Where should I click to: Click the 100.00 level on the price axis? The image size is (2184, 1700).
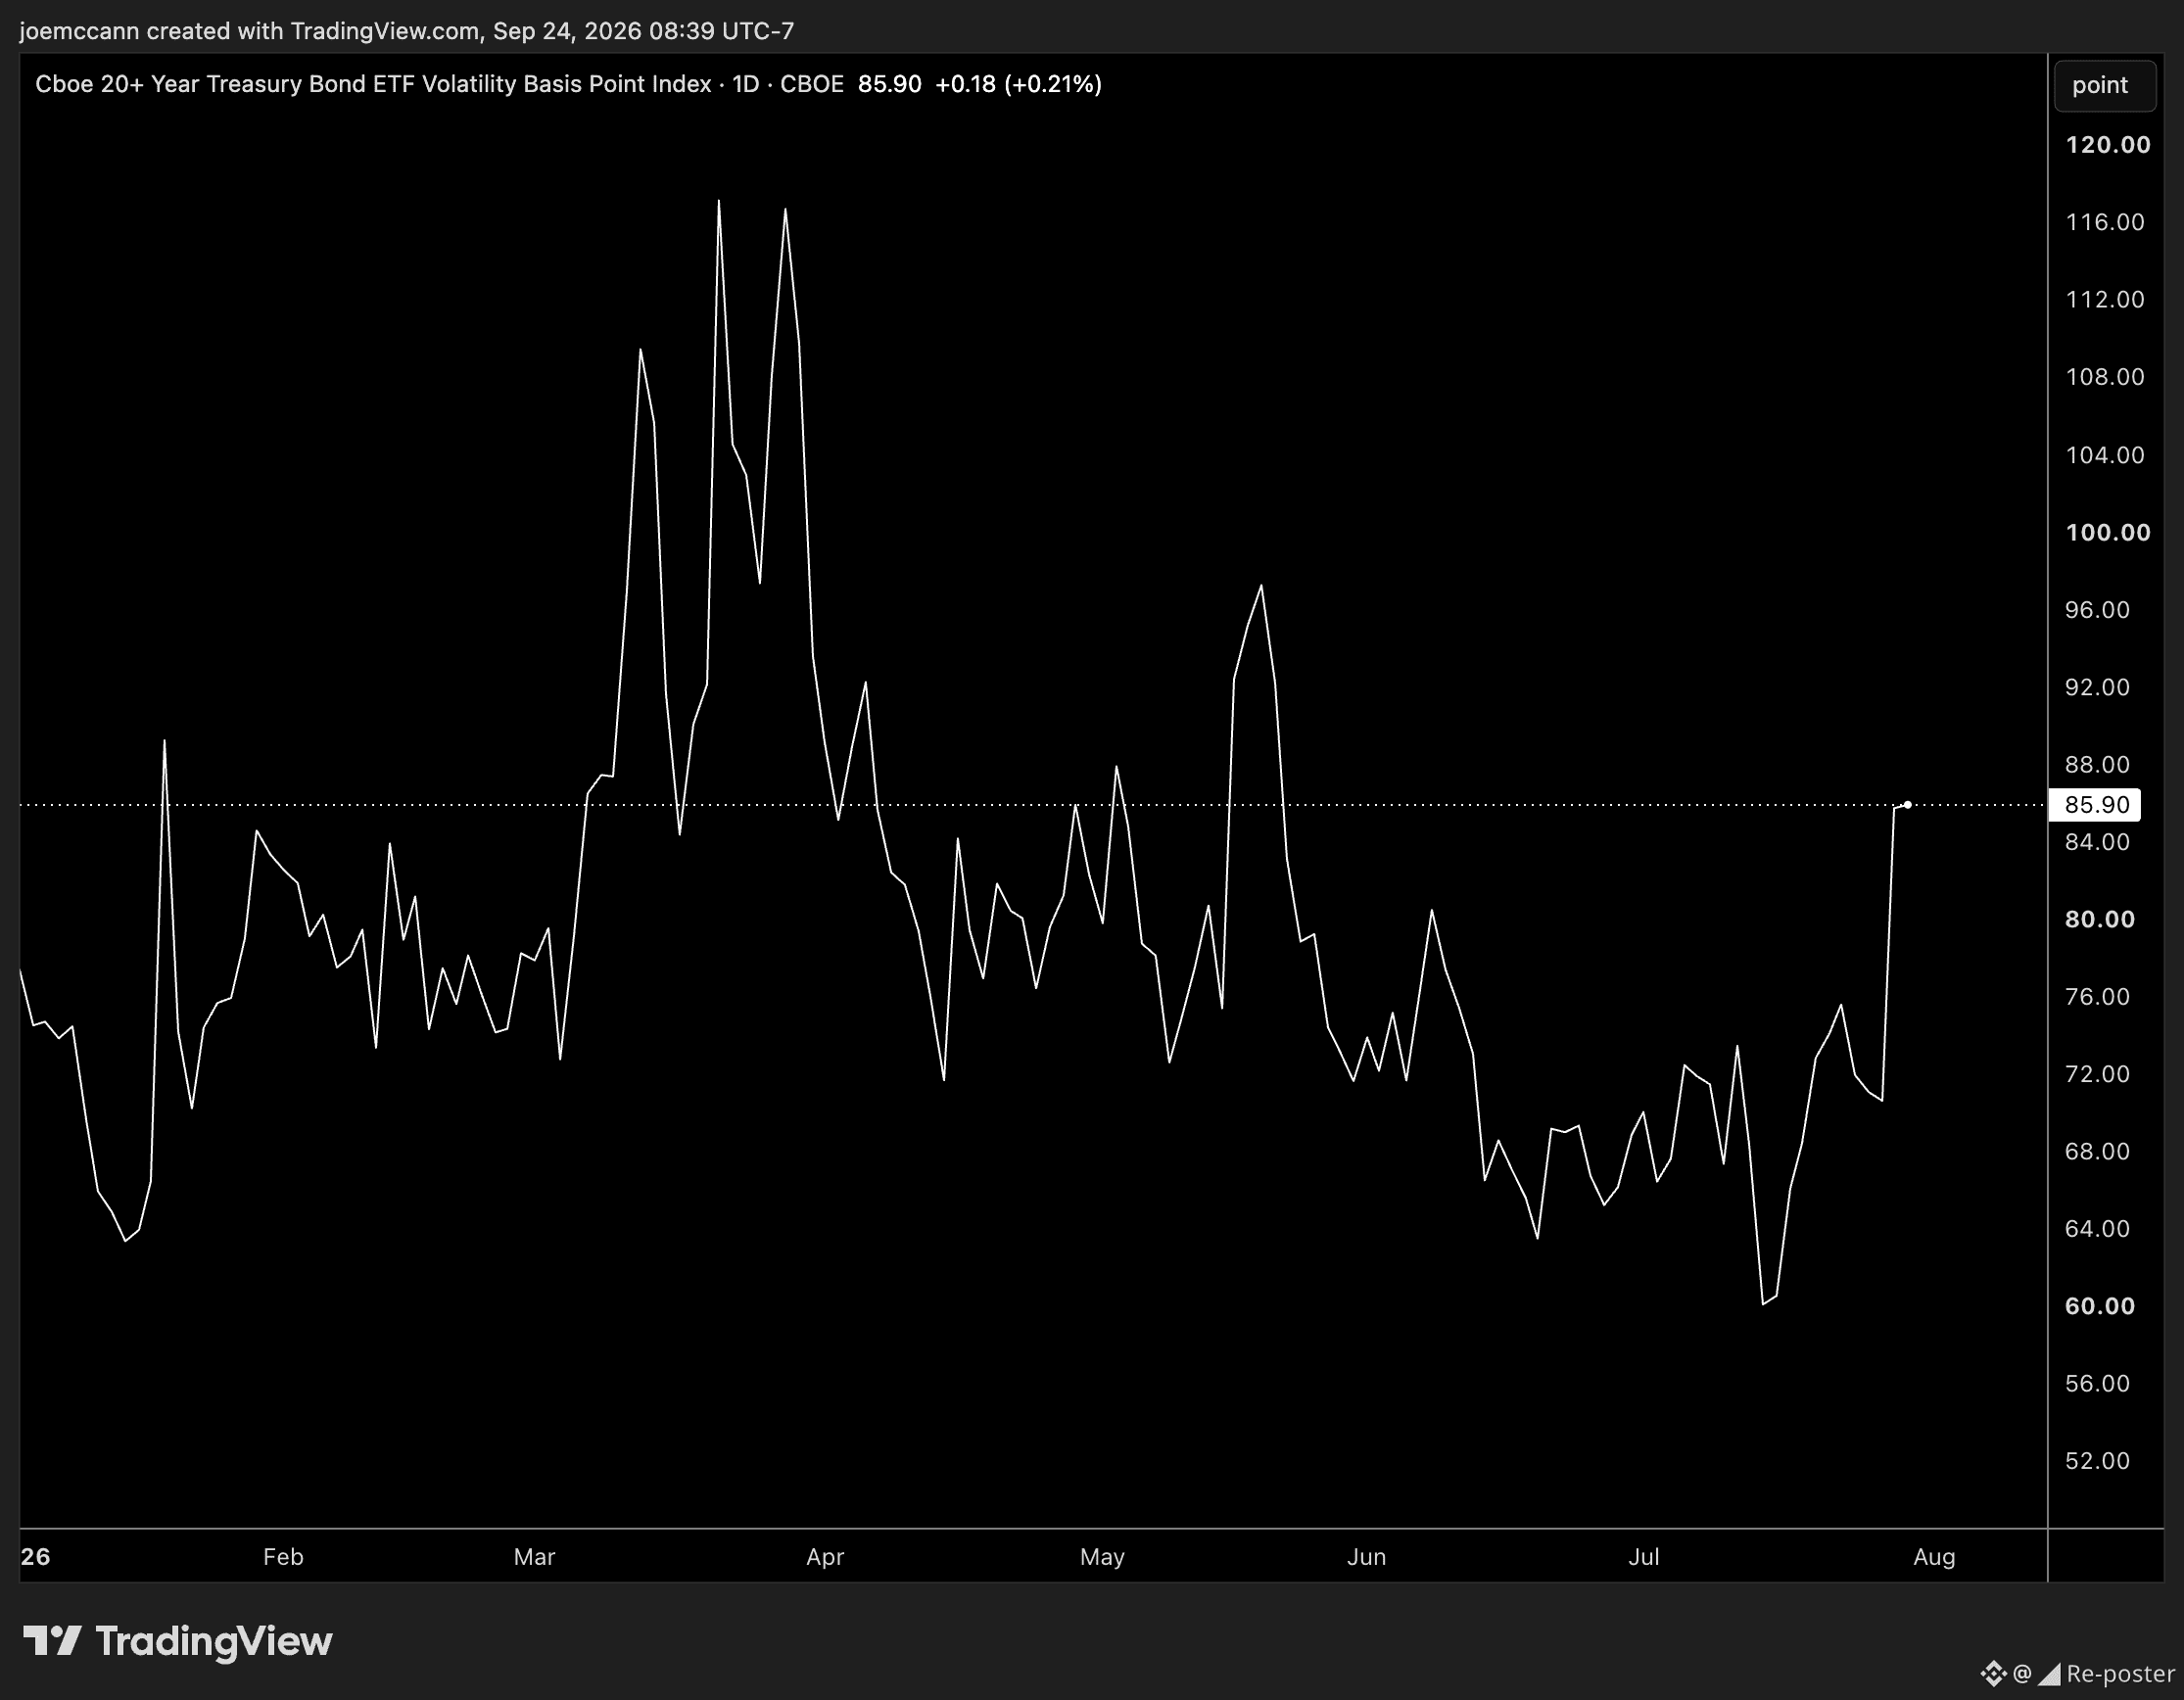(2108, 532)
